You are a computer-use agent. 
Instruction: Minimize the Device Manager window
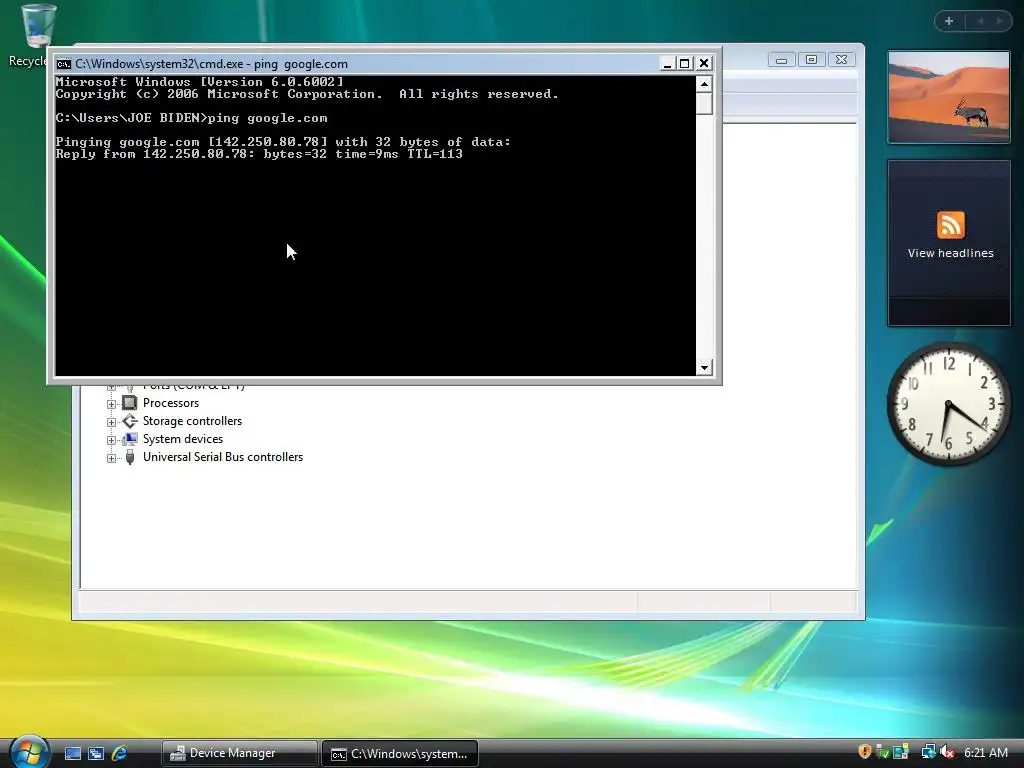pos(781,60)
